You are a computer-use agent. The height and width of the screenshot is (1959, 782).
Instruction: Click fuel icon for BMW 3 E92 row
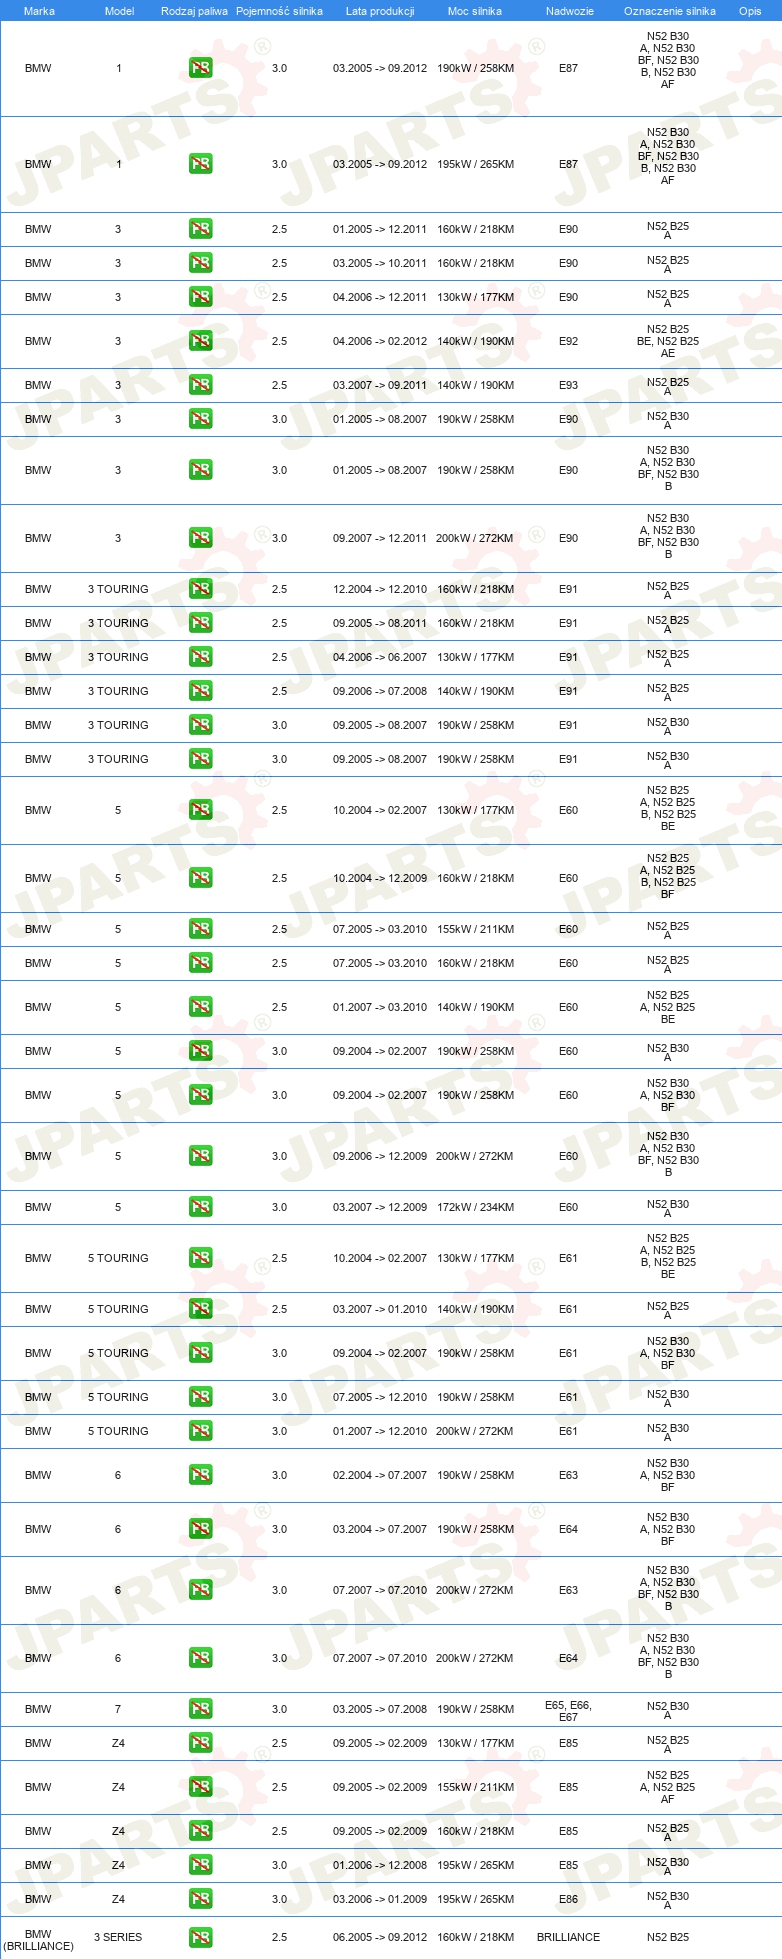(200, 341)
